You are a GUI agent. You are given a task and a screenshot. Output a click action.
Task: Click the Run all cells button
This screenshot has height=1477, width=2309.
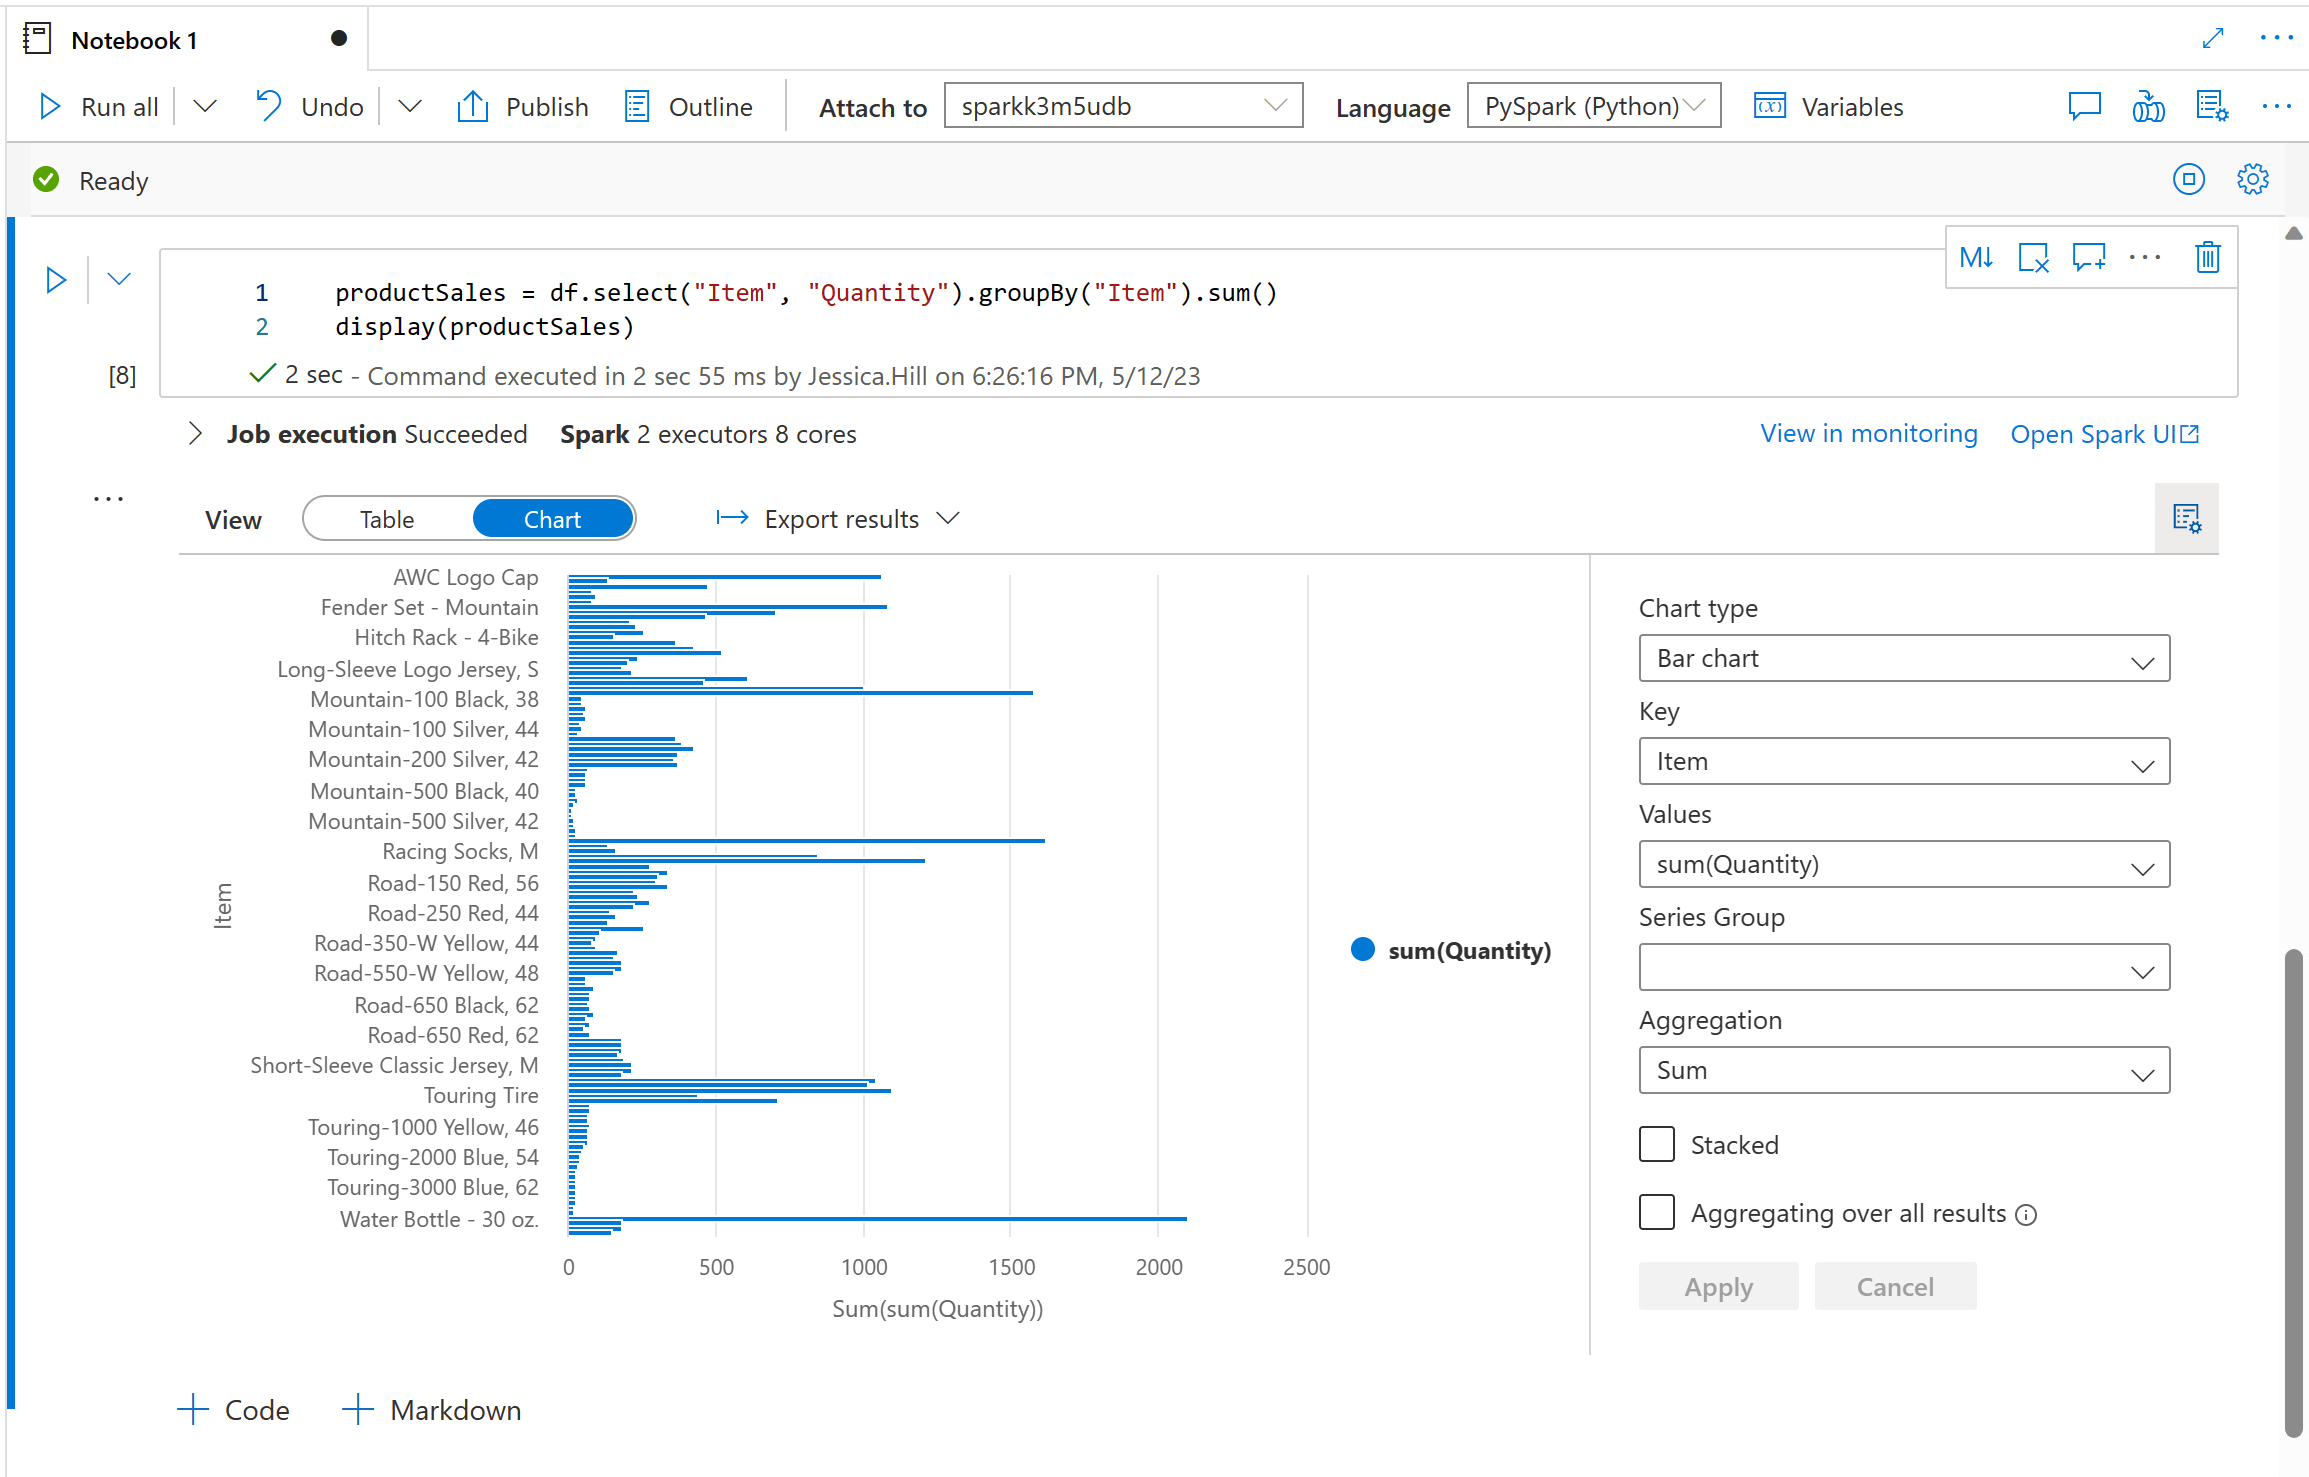click(x=96, y=106)
